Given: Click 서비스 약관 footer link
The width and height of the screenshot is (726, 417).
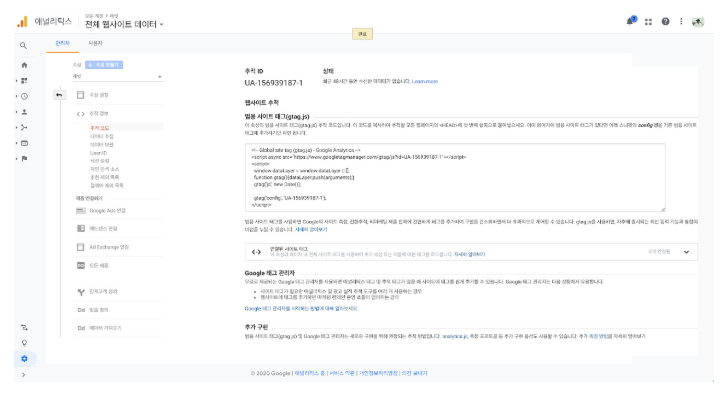Looking at the screenshot, I should point(342,373).
